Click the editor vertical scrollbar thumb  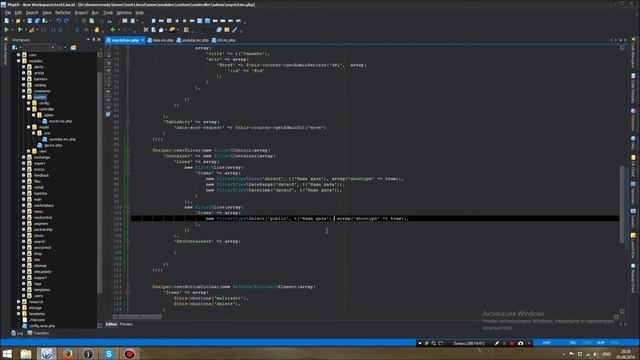pos(622,204)
